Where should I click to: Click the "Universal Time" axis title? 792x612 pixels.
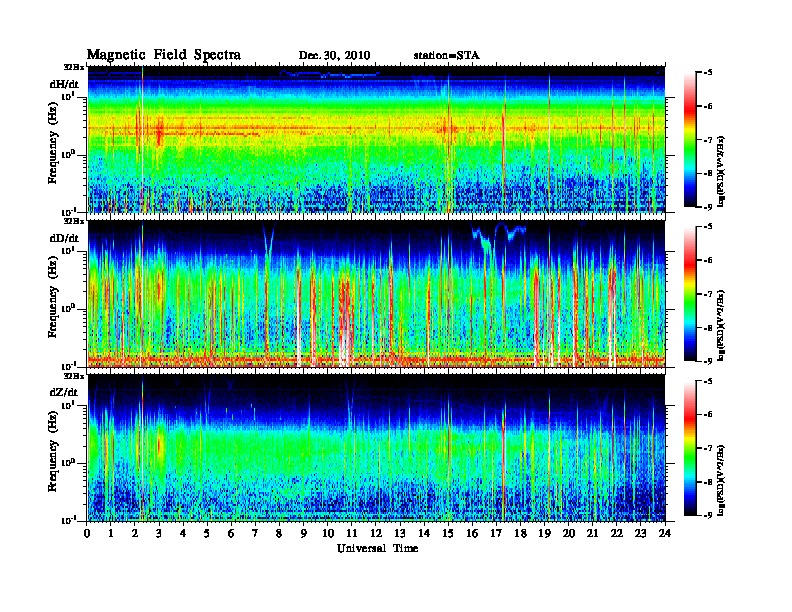coord(377,548)
